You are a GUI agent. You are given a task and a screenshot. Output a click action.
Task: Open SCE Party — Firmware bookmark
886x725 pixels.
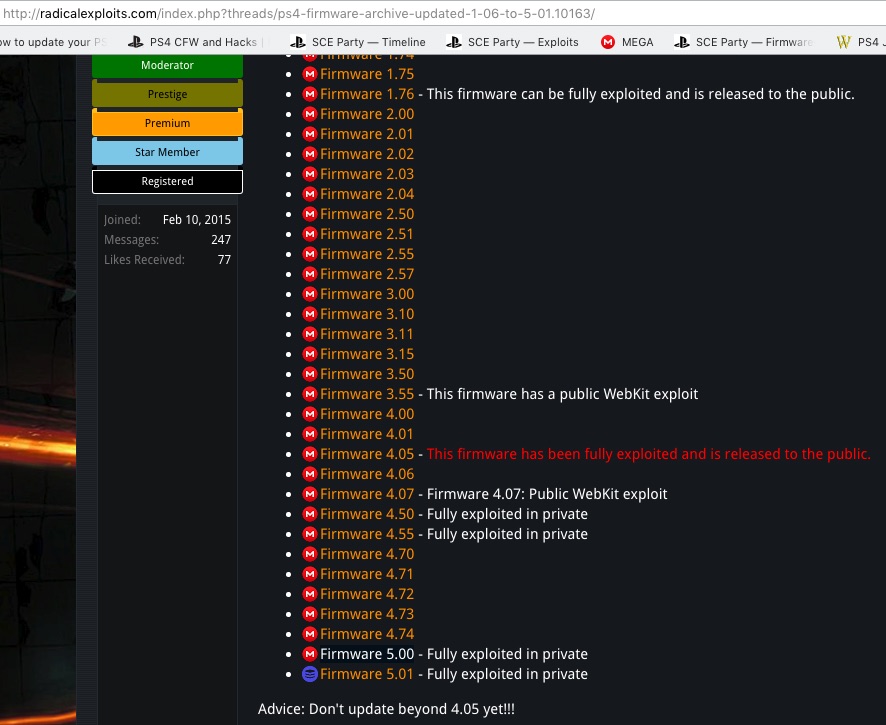[x=743, y=42]
